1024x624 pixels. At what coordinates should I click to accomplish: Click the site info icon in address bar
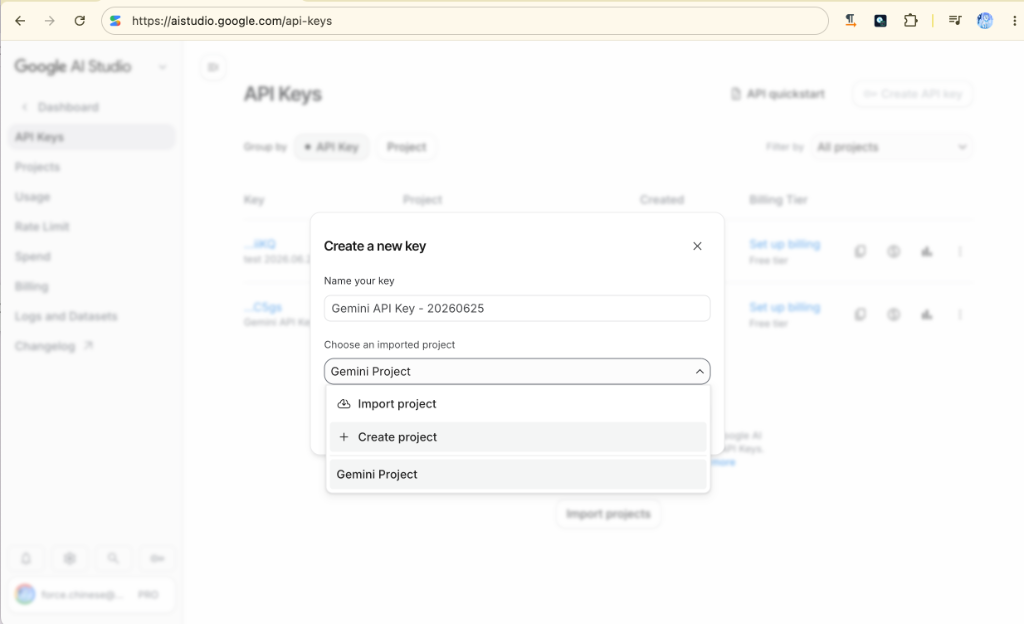coord(116,21)
